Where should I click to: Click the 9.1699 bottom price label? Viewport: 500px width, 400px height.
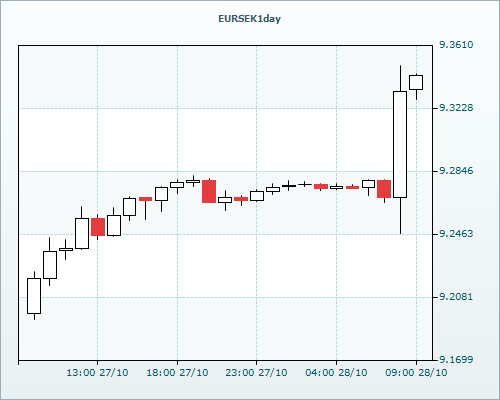coord(456,360)
